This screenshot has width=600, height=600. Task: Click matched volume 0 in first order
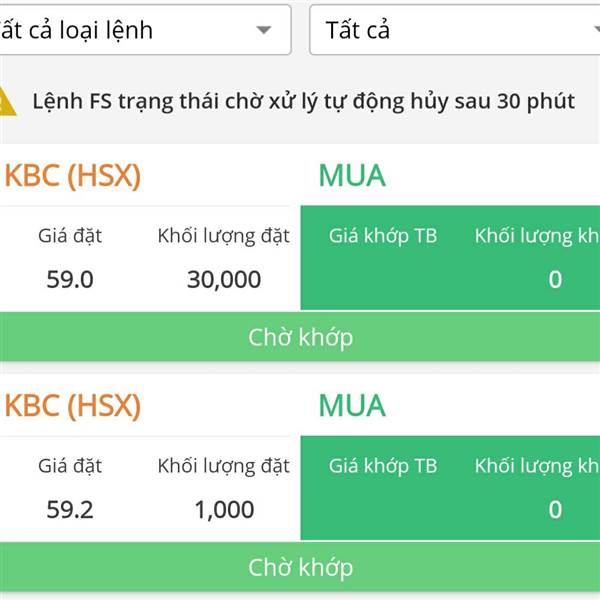(555, 279)
